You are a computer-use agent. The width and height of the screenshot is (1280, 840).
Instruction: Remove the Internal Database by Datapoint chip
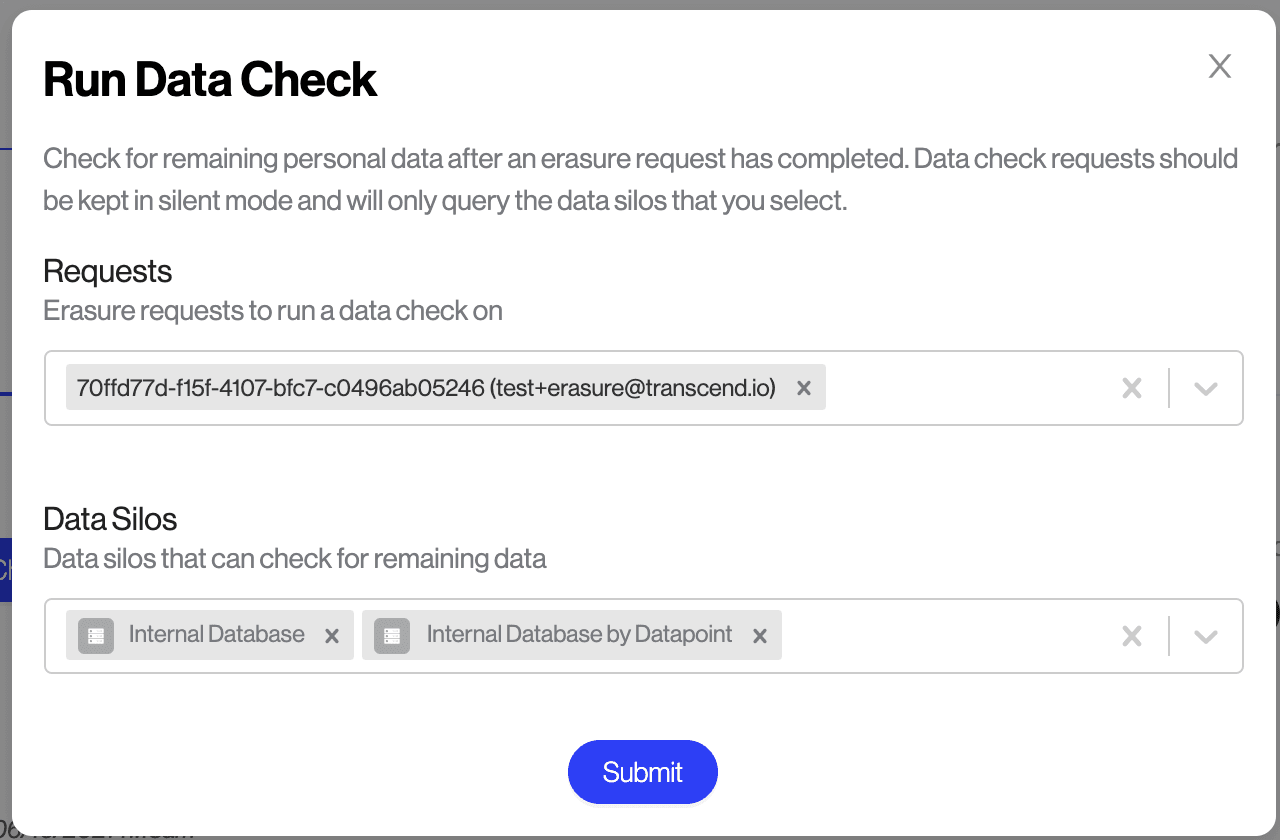759,636
